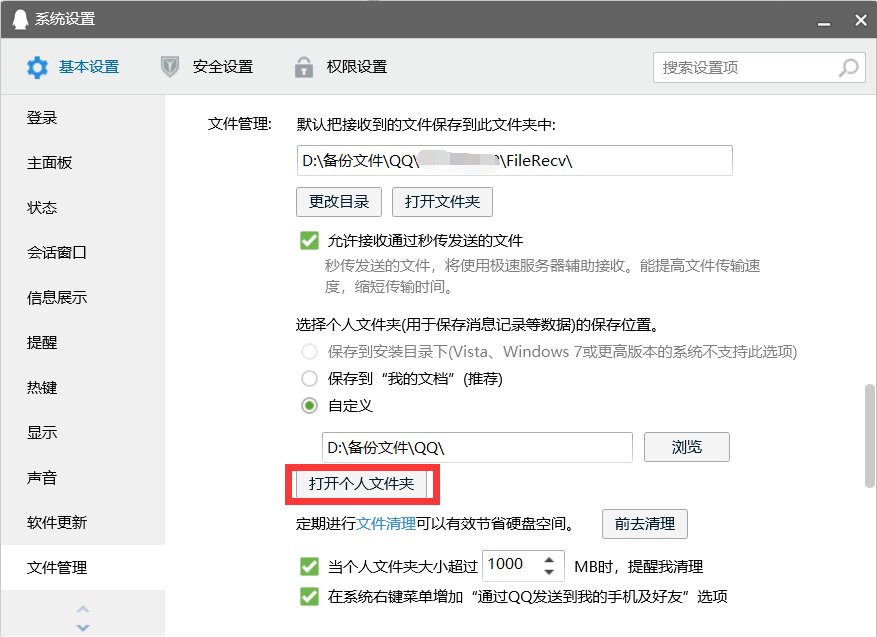This screenshot has height=637, width=877.
Task: Uncheck the 通过QQ发送到我的手机及好友 option
Action: click(310, 595)
